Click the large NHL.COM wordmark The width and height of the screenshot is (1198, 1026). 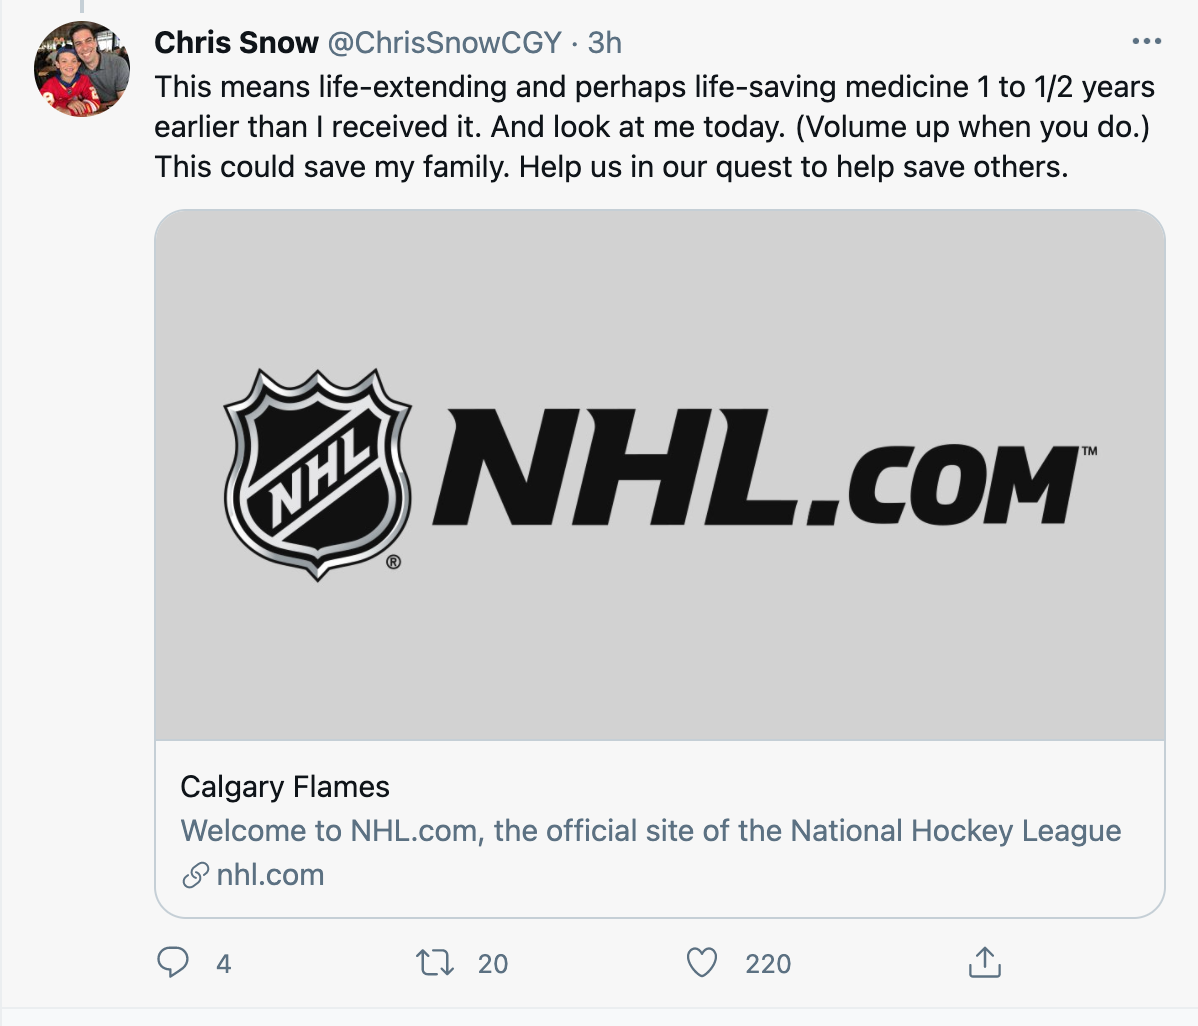point(764,468)
